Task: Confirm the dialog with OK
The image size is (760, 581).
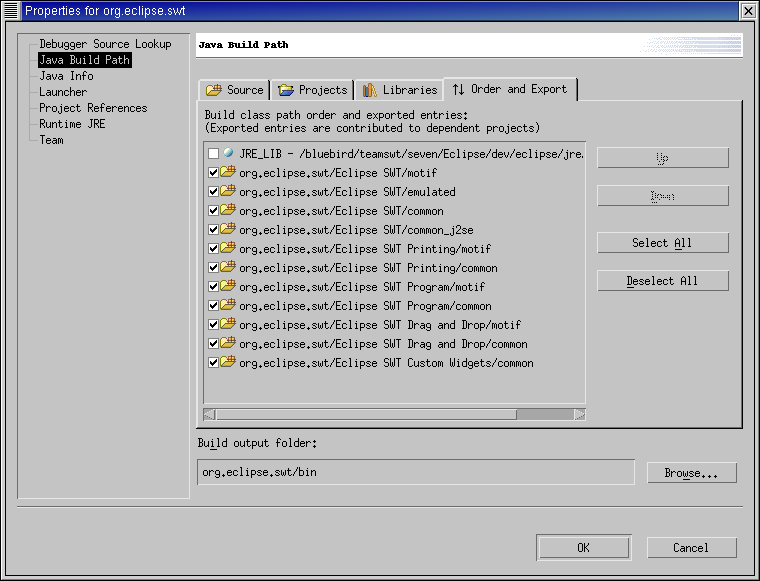Action: [x=584, y=548]
